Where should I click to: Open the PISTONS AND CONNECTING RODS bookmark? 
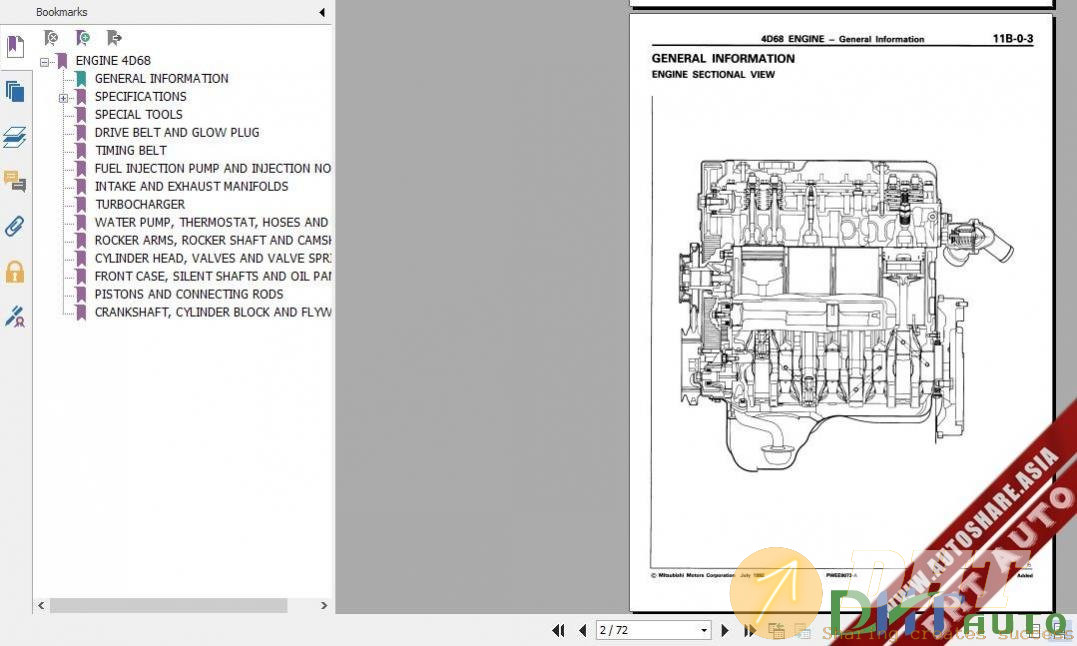pos(189,294)
